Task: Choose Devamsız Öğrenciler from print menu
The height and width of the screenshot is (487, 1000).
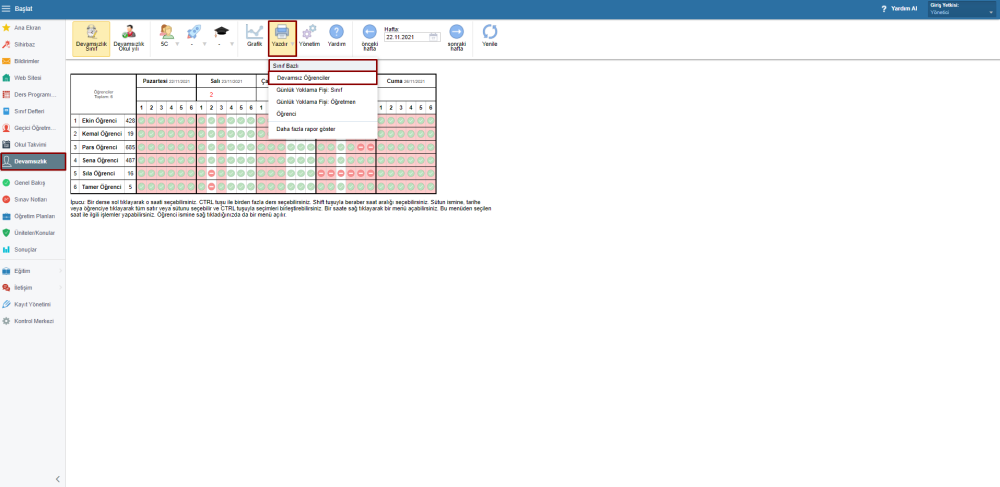Action: point(323,78)
